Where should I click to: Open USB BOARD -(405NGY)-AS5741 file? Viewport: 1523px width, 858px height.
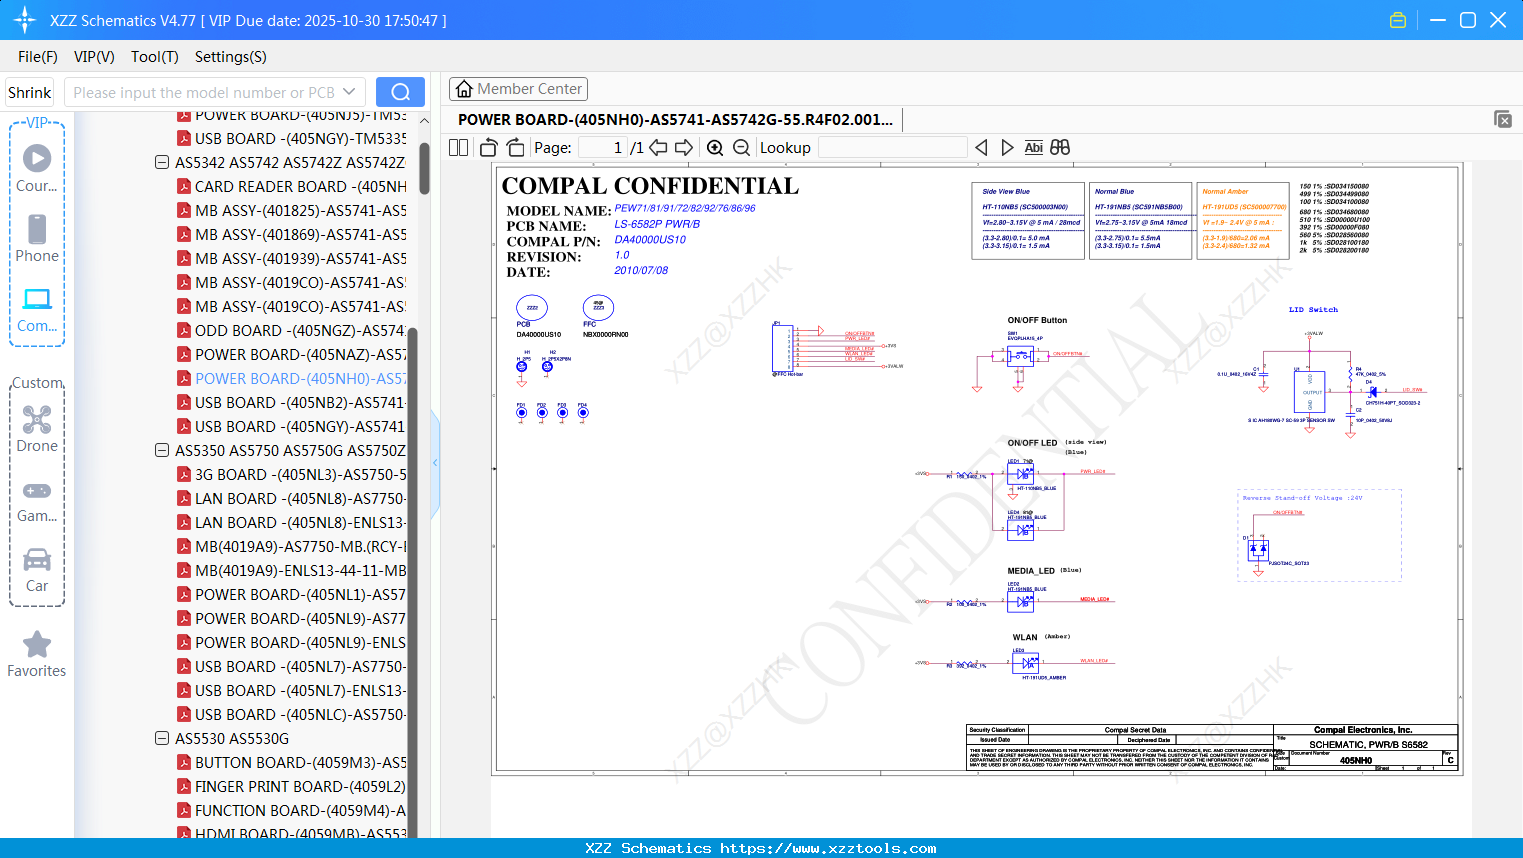300,426
